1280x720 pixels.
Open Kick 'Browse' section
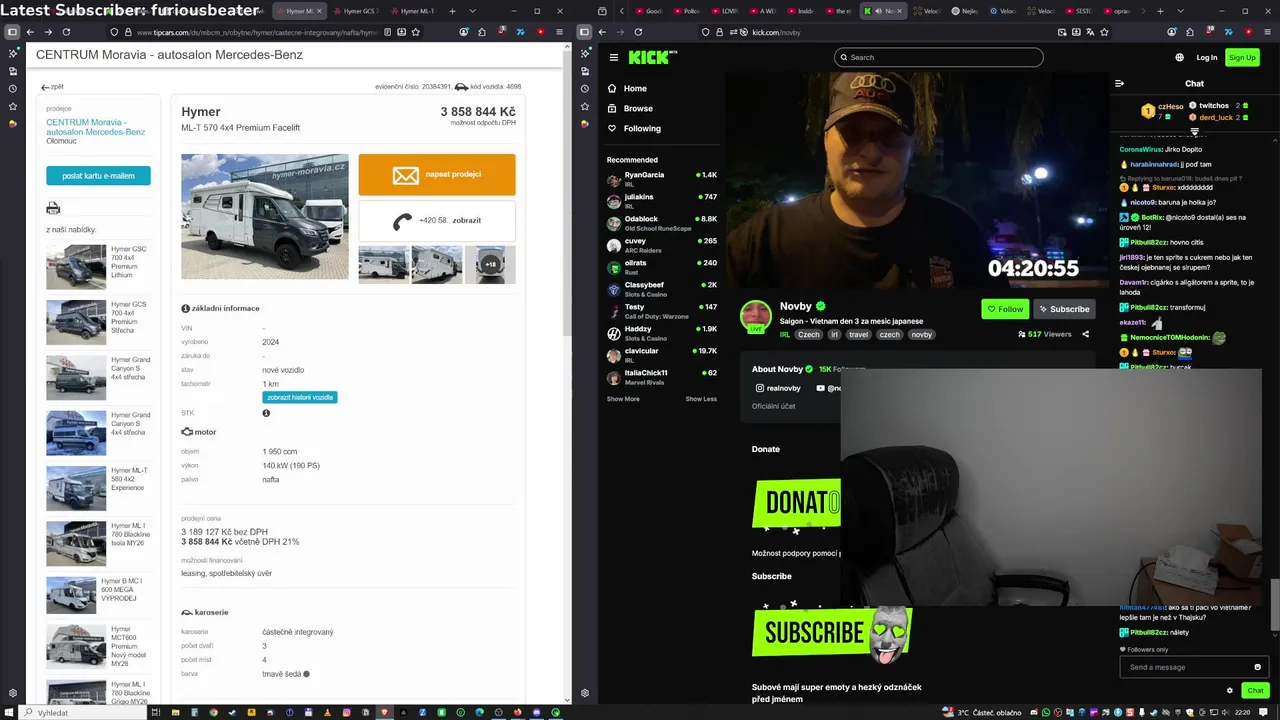point(630,108)
